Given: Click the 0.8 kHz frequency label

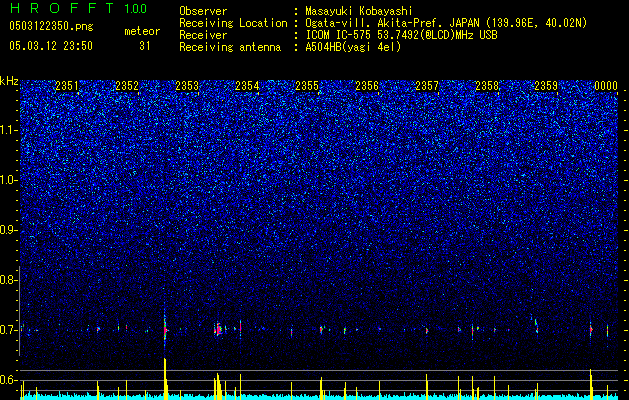Looking at the screenshot, I should pyautogui.click(x=8, y=280).
